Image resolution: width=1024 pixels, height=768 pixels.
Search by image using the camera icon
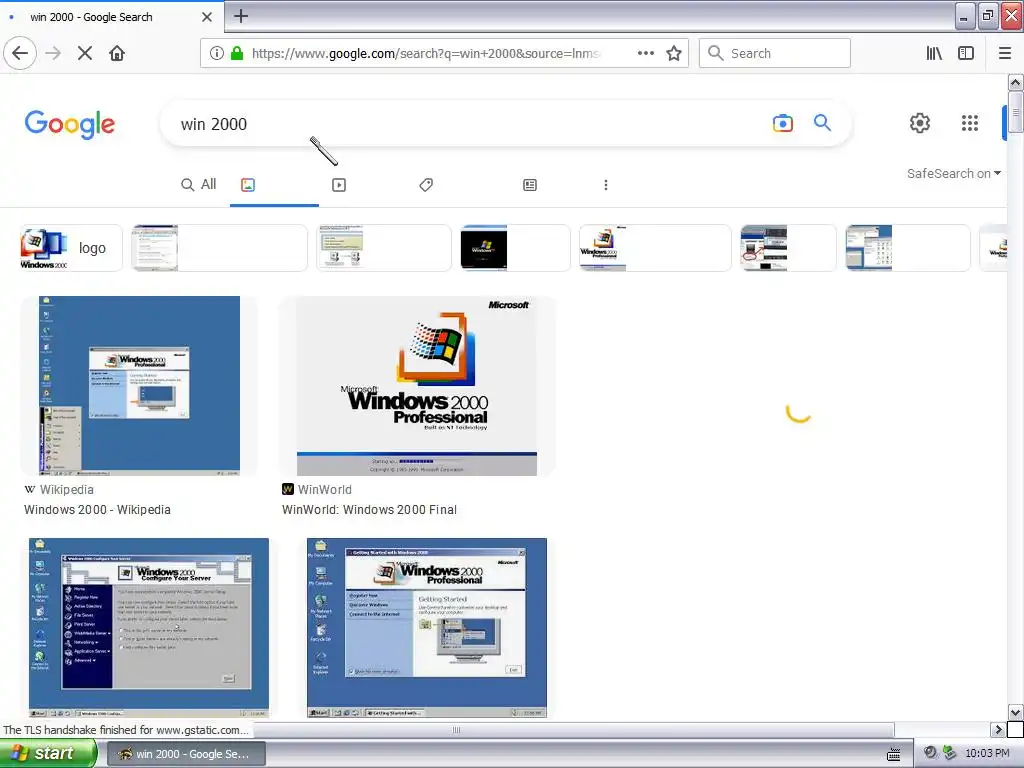782,123
